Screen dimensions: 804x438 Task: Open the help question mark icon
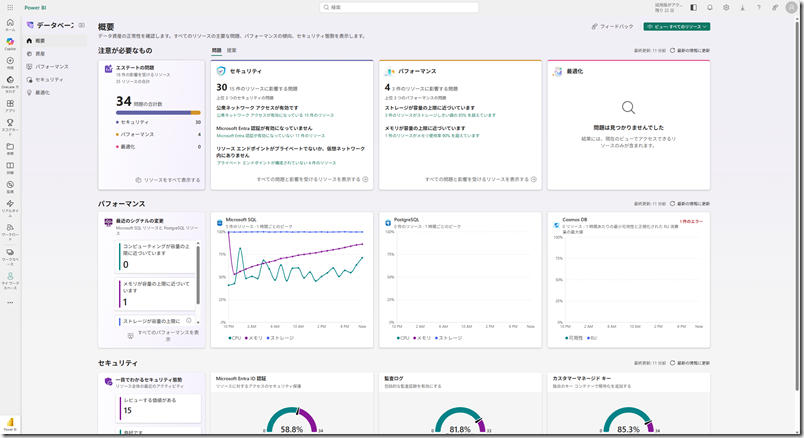758,8
